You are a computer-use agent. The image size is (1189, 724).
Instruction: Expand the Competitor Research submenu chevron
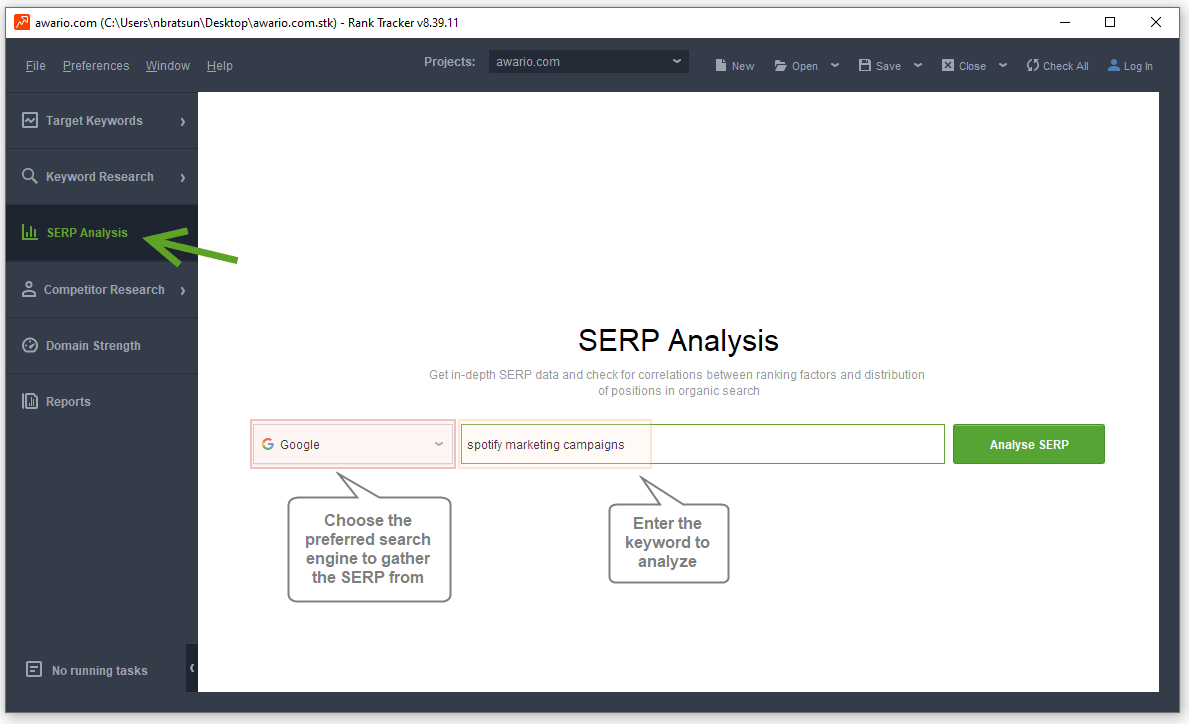click(x=183, y=290)
